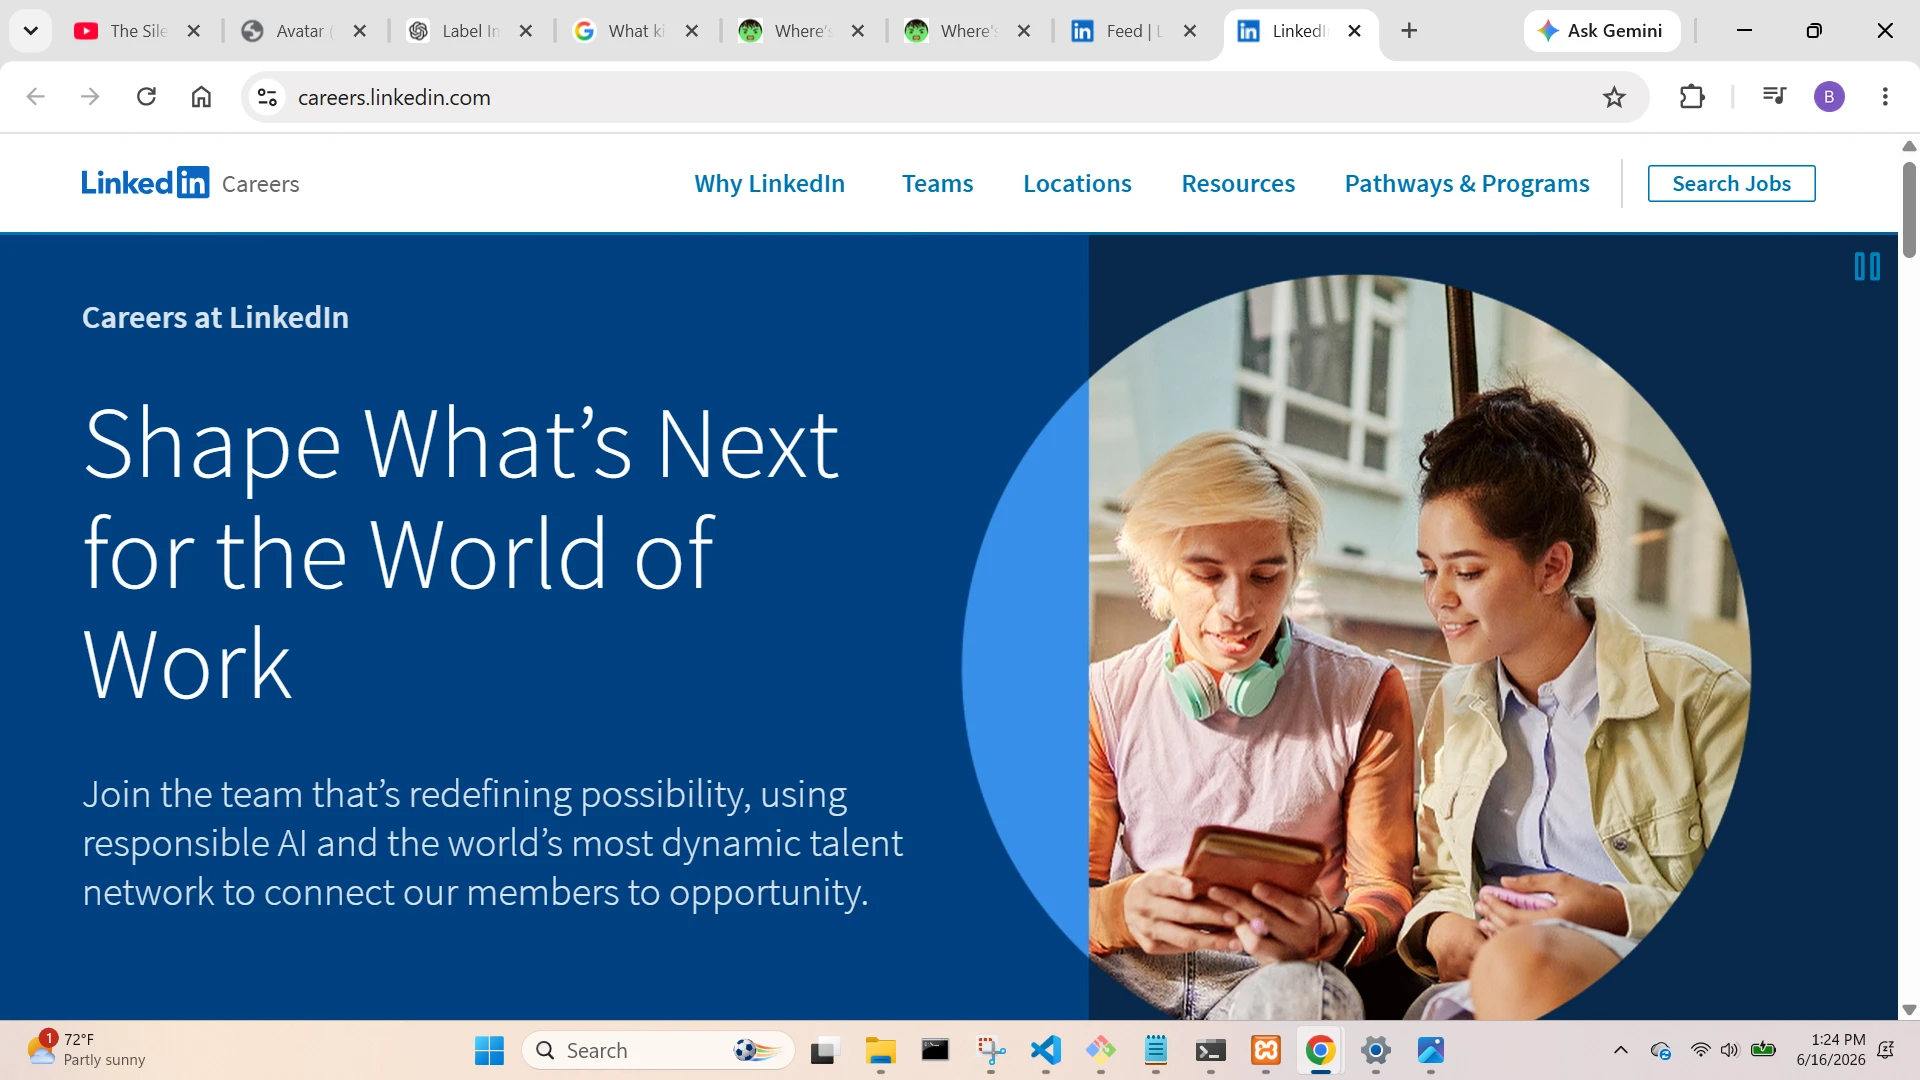Viewport: 1920px width, 1080px height.
Task: View site information icon in address bar
Action: pos(267,97)
